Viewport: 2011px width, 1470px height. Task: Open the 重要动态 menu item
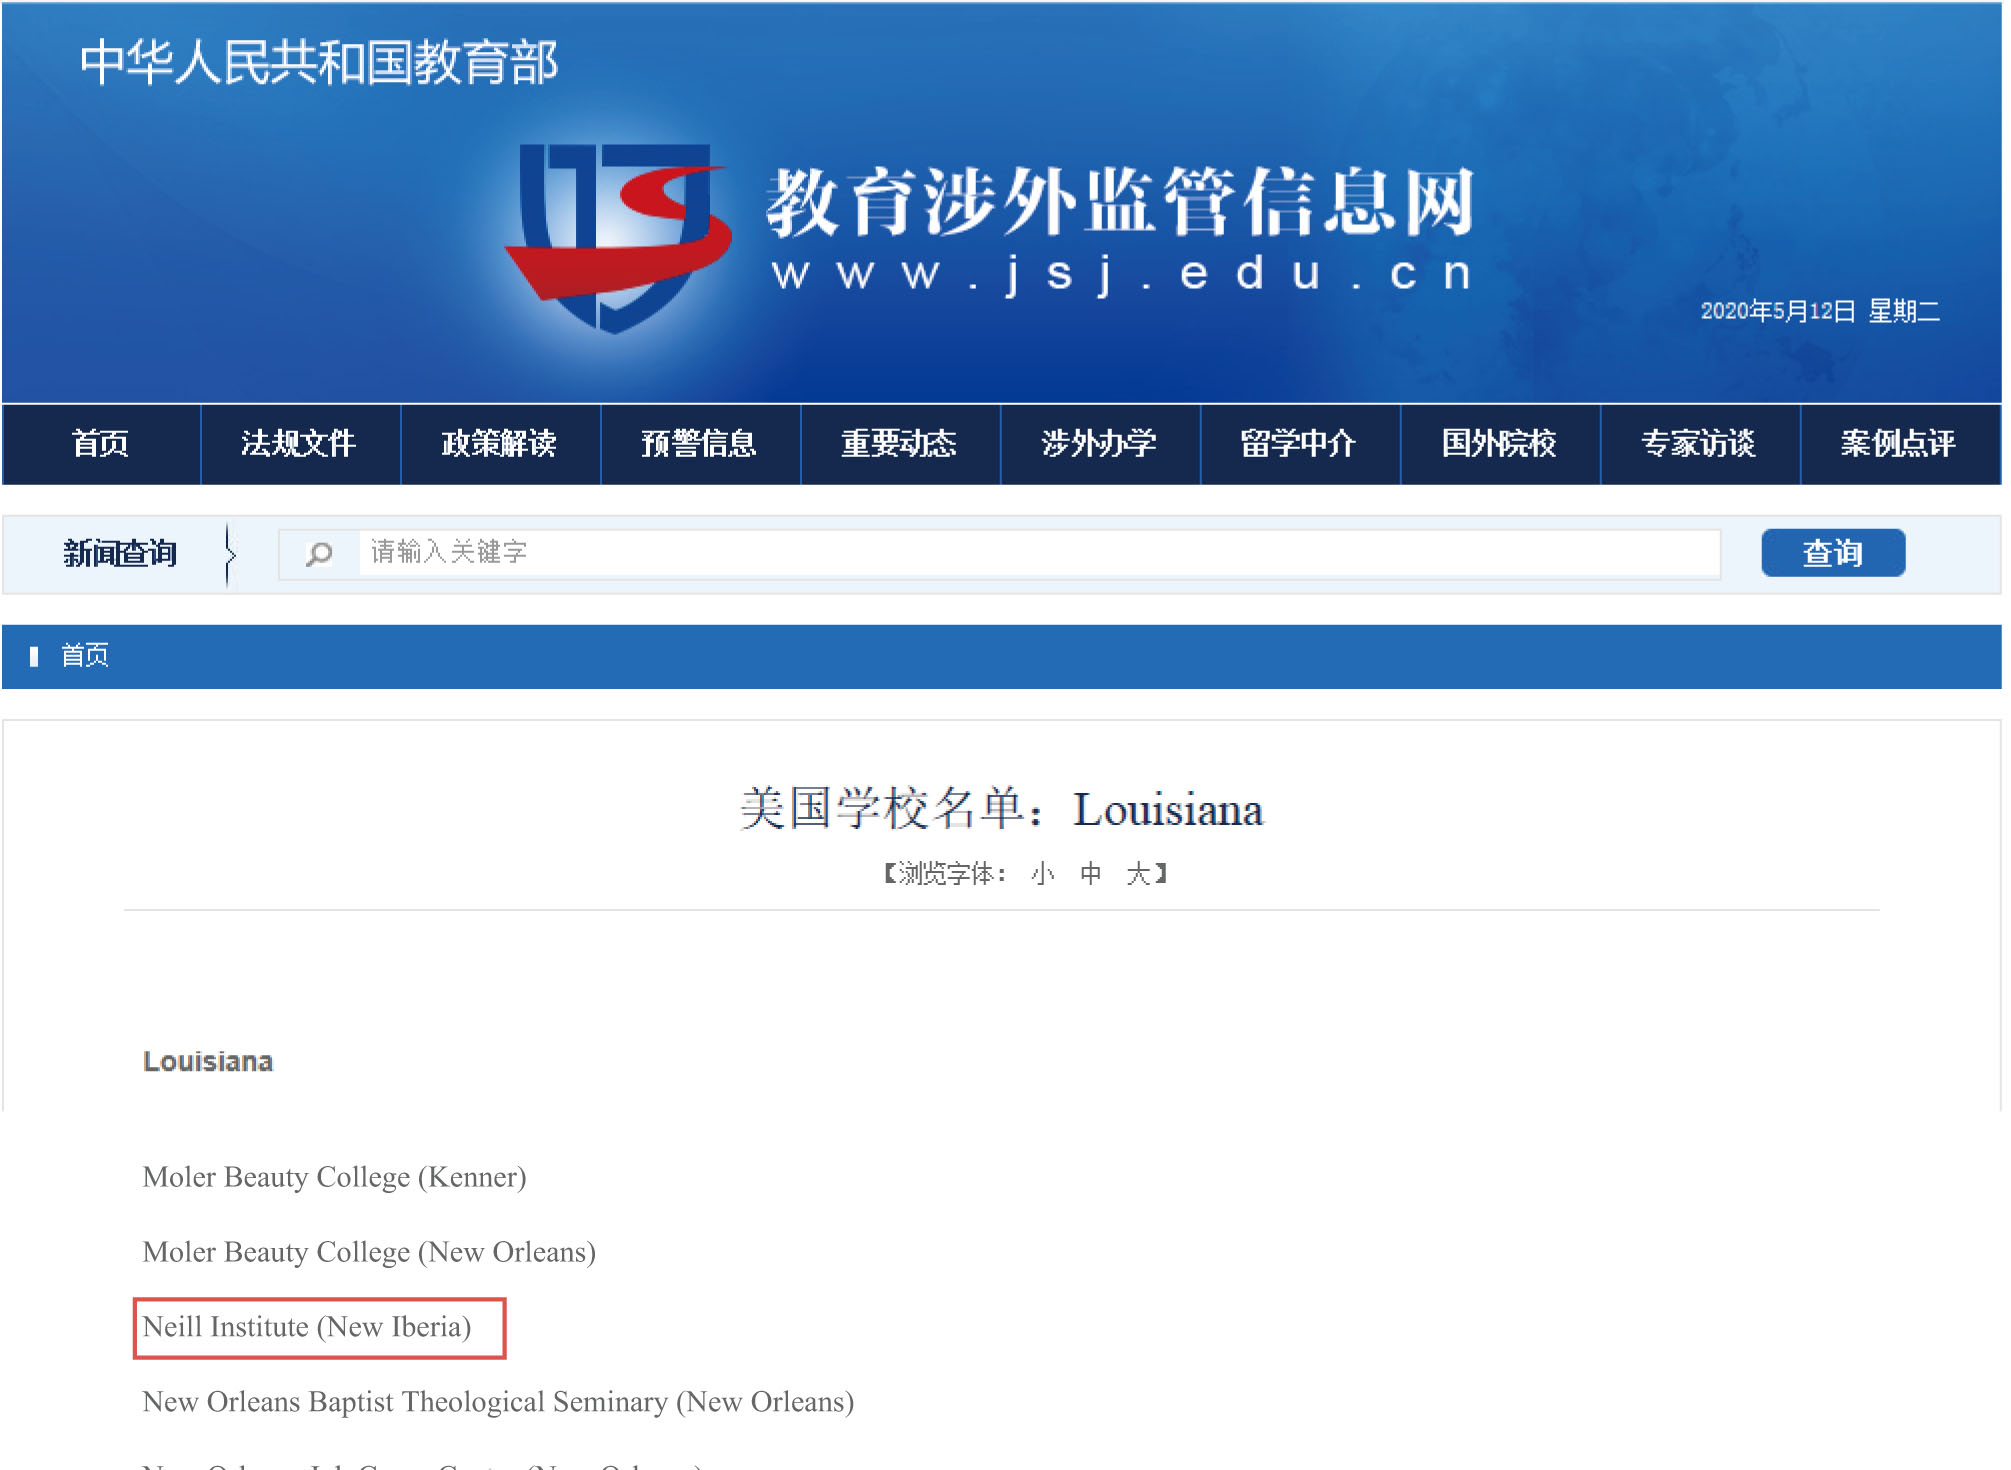(x=900, y=444)
